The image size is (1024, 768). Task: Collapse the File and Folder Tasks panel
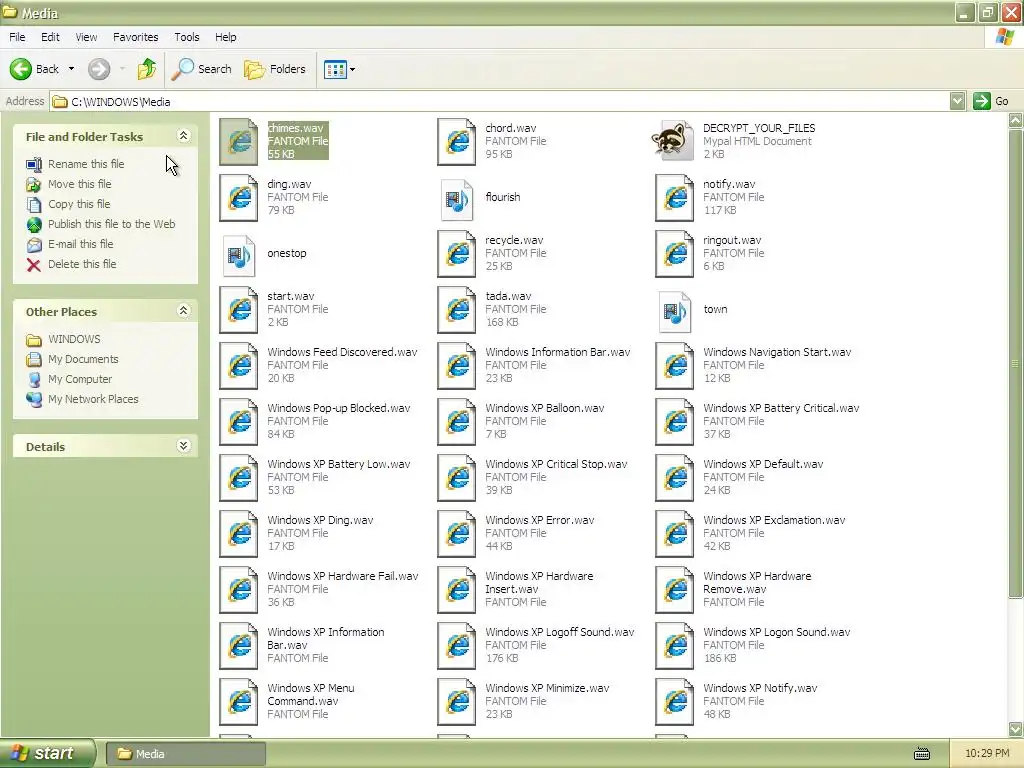pos(184,136)
